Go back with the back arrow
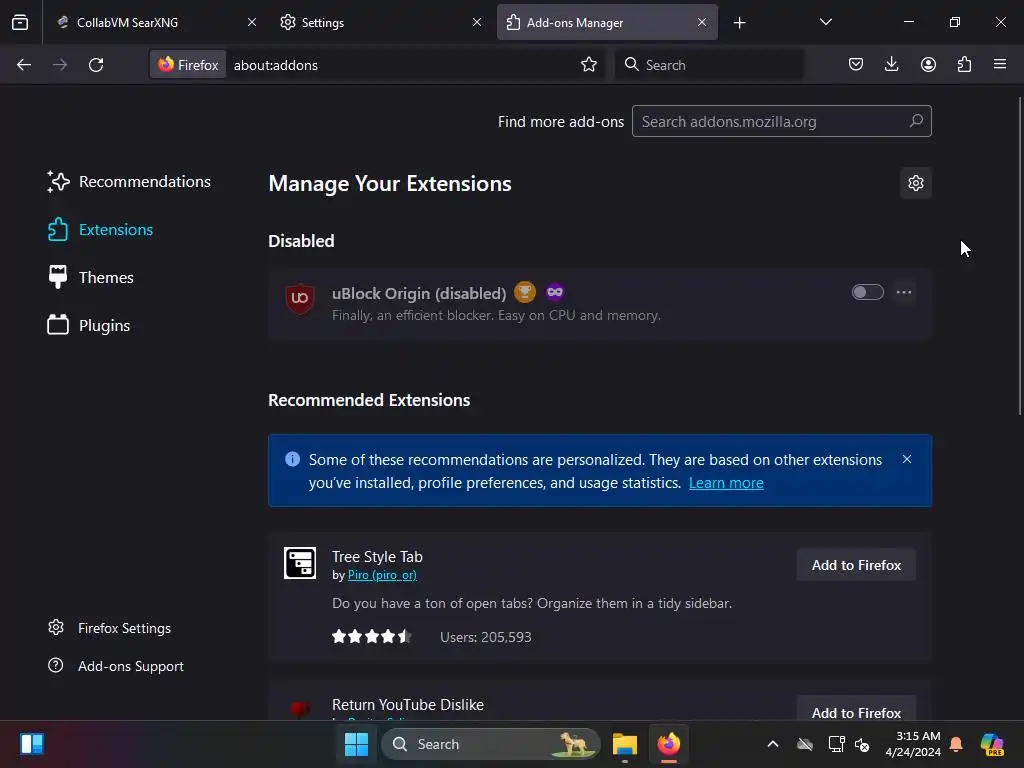This screenshot has width=1024, height=768. pyautogui.click(x=24, y=65)
